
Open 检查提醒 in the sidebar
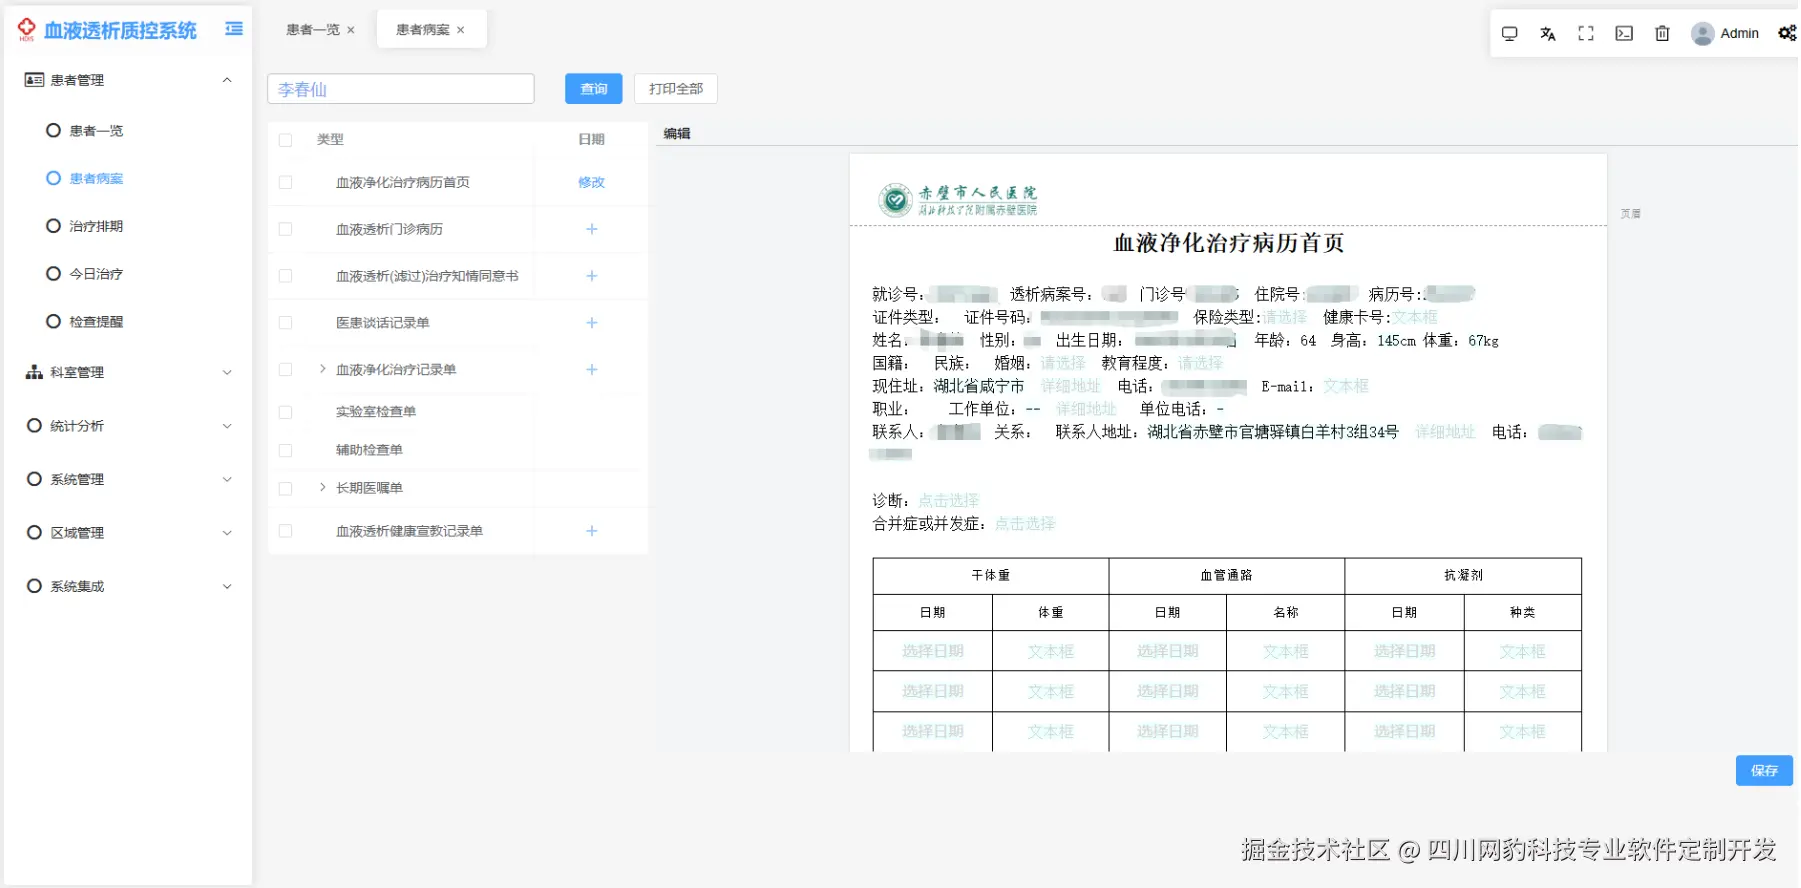96,322
